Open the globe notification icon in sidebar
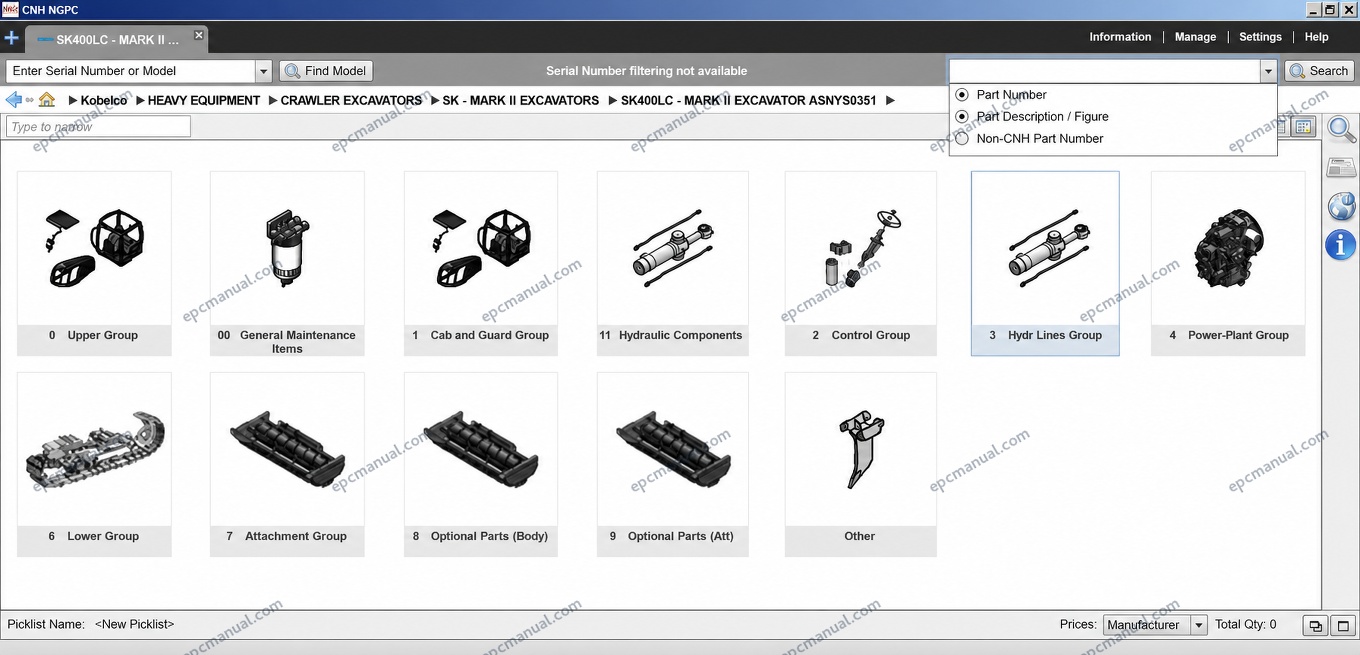Screen dimensions: 1360x655 (1341, 206)
